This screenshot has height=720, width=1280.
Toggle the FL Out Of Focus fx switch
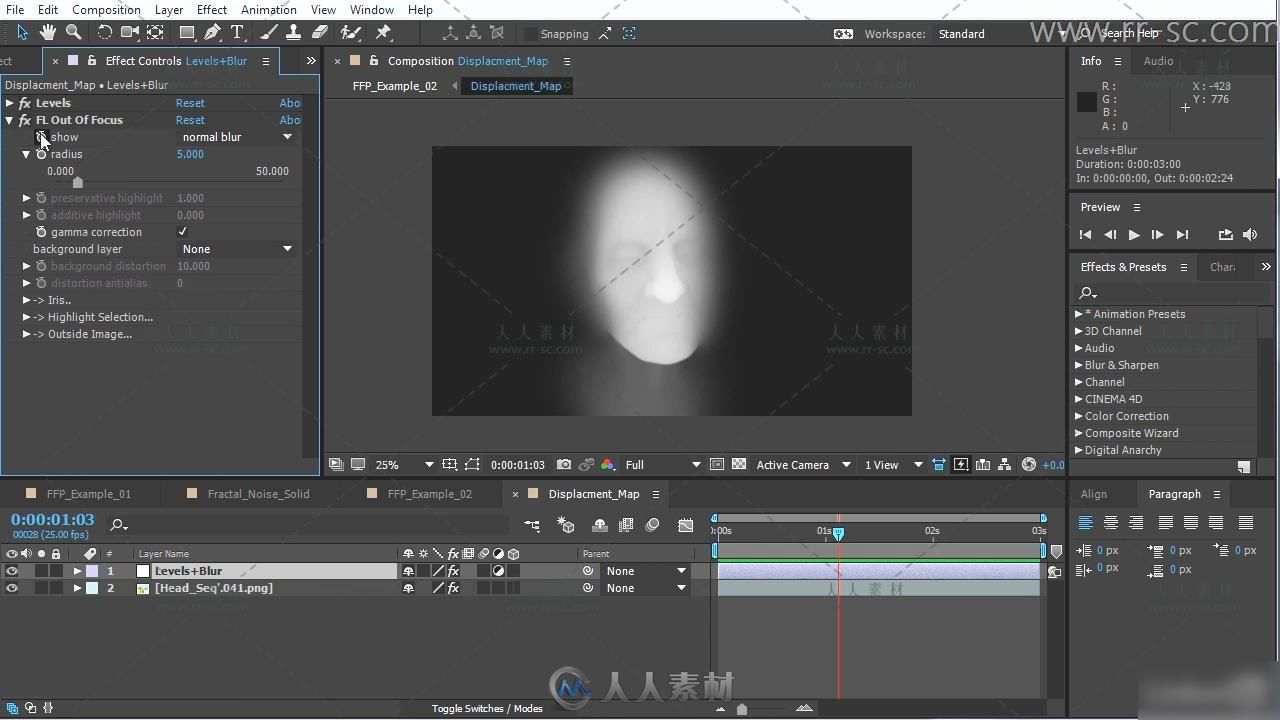coord(25,120)
